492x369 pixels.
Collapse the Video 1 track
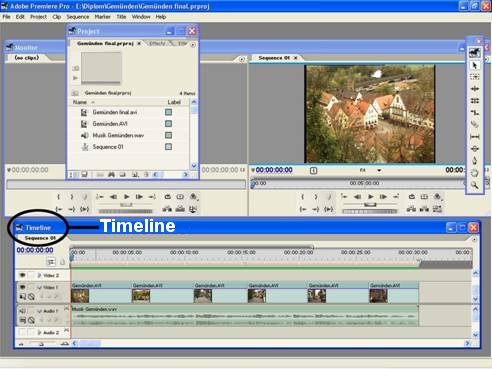39,287
